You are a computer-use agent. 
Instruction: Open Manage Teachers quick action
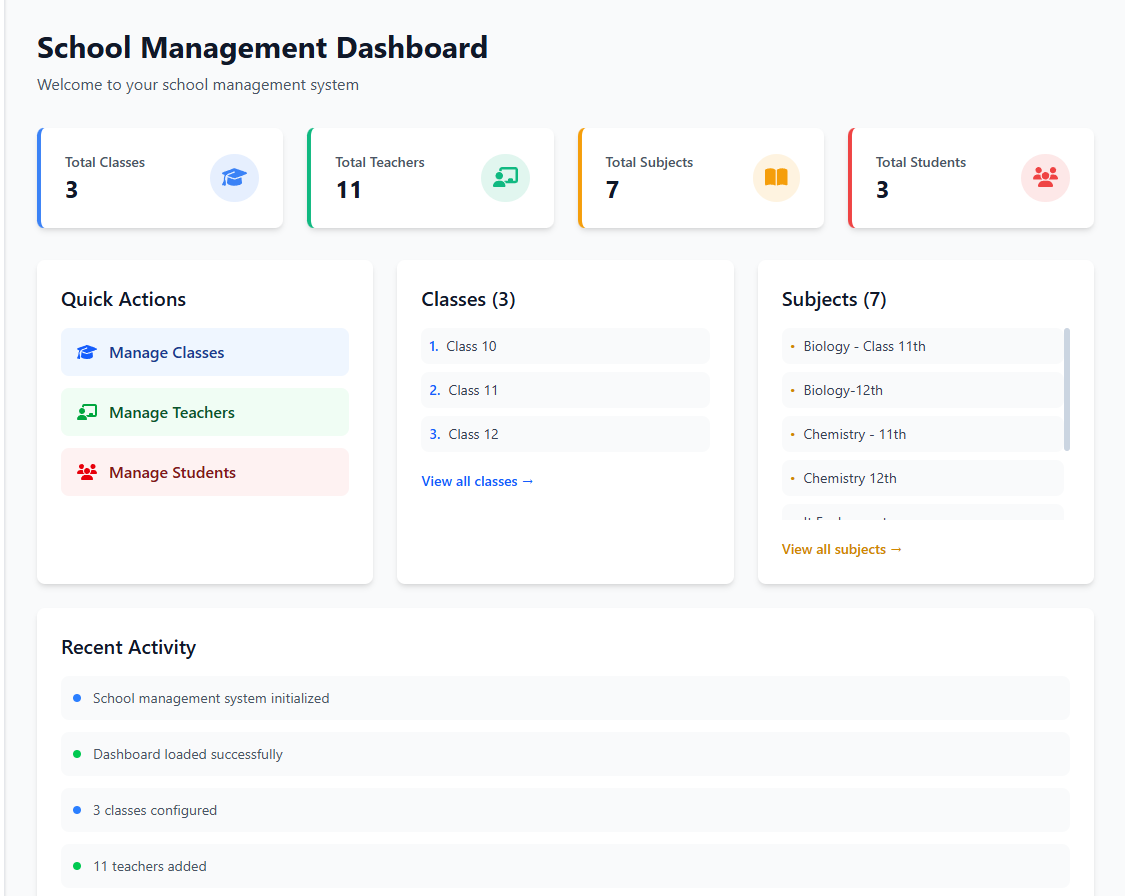click(x=204, y=412)
